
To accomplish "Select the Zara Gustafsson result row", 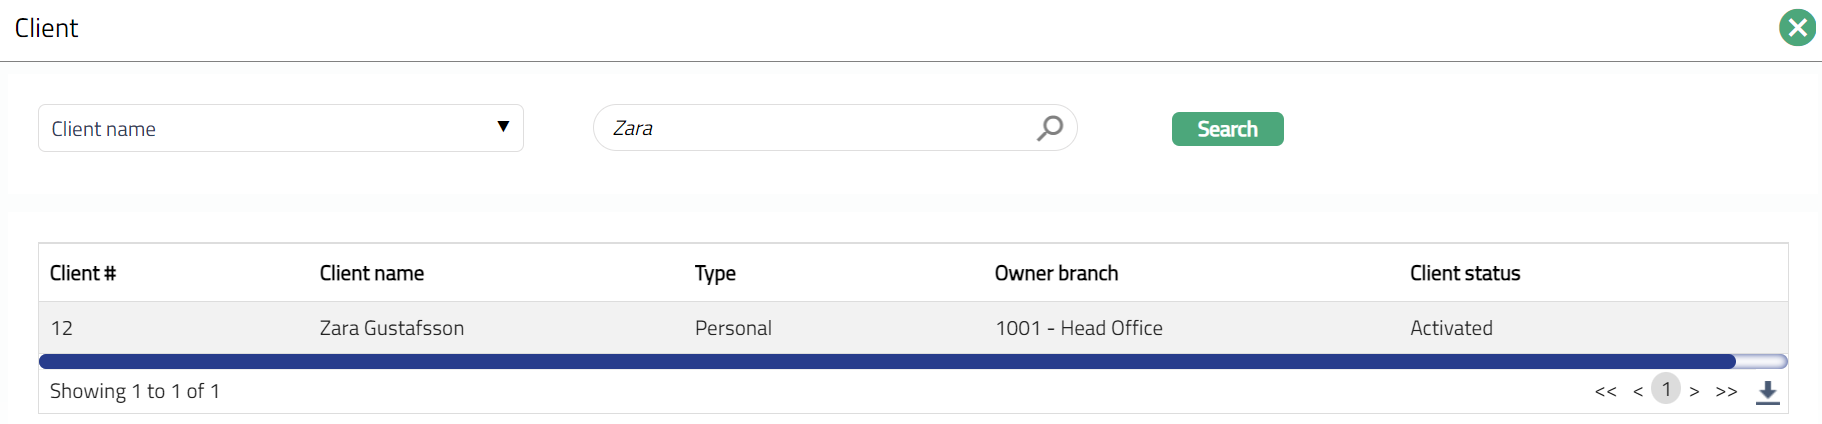I will 392,328.
